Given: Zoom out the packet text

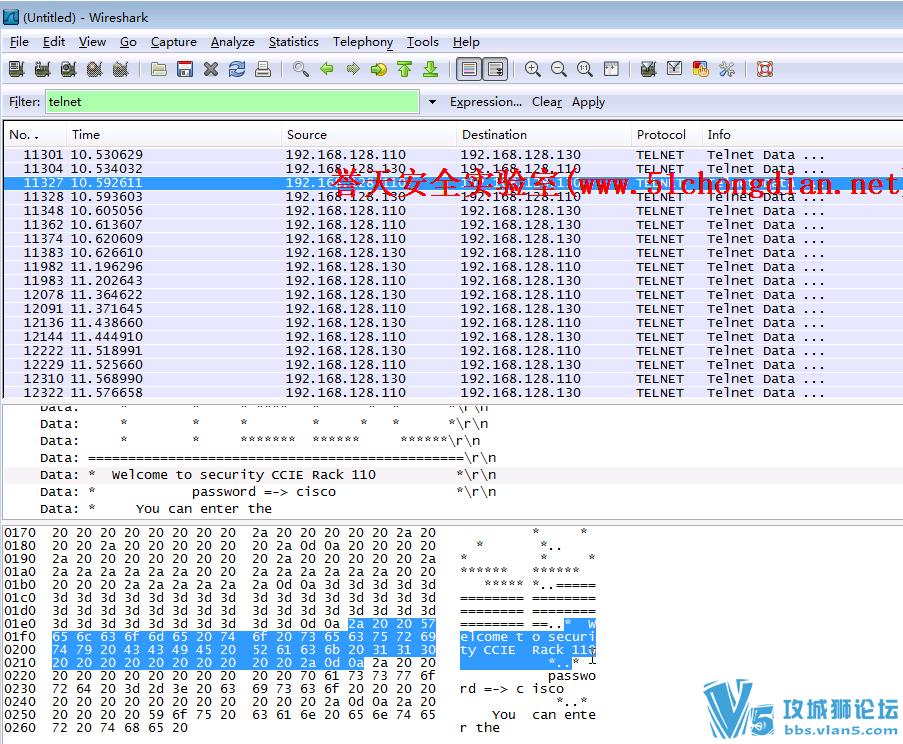Looking at the screenshot, I should 559,69.
